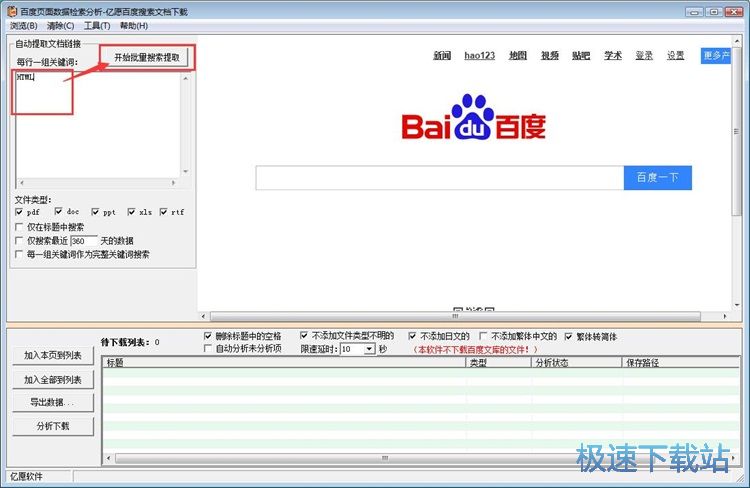Viewport: 750px width, 488px height.
Task: Open Baidu 新闻 link
Action: (x=442, y=55)
